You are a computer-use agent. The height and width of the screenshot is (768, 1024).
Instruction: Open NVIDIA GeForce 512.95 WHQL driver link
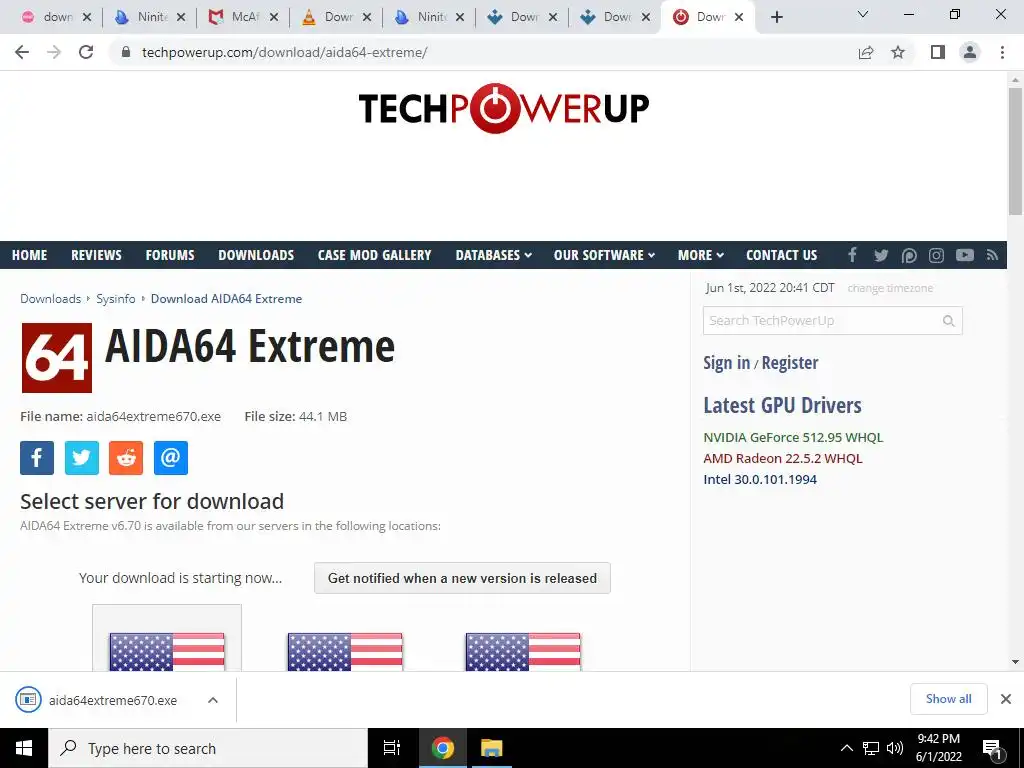(x=793, y=438)
